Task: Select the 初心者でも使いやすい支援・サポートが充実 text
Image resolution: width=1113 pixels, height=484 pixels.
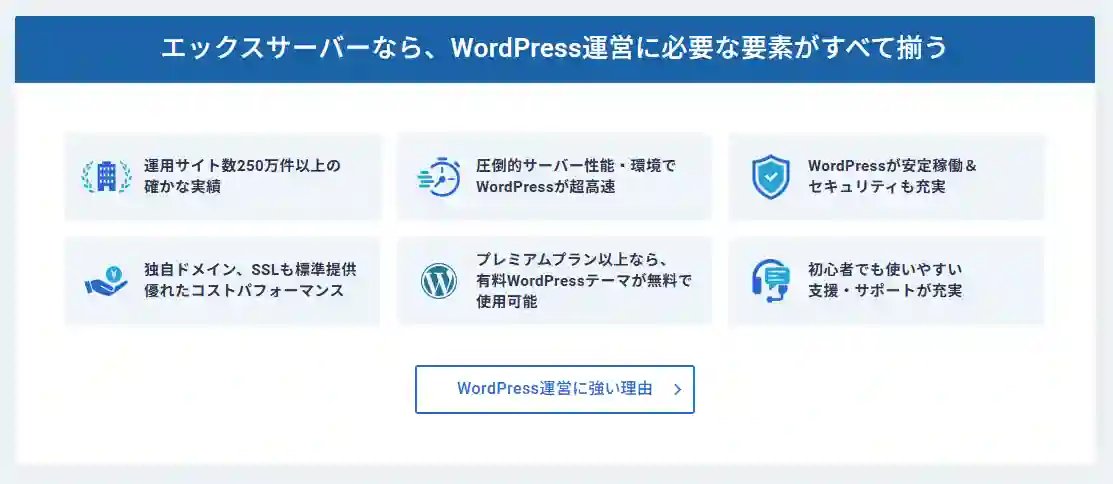Action: (x=885, y=280)
